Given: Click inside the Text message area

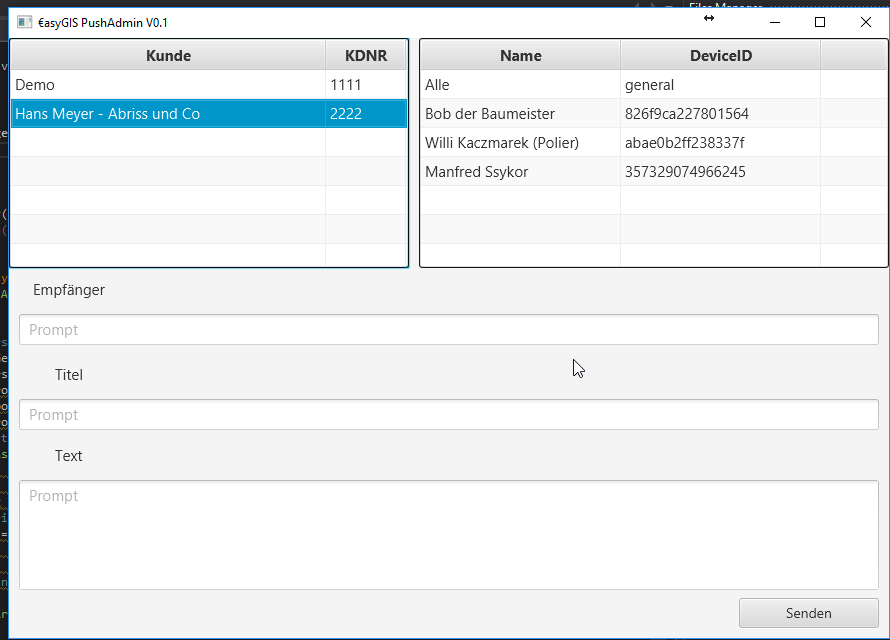Looking at the screenshot, I should coord(448,535).
